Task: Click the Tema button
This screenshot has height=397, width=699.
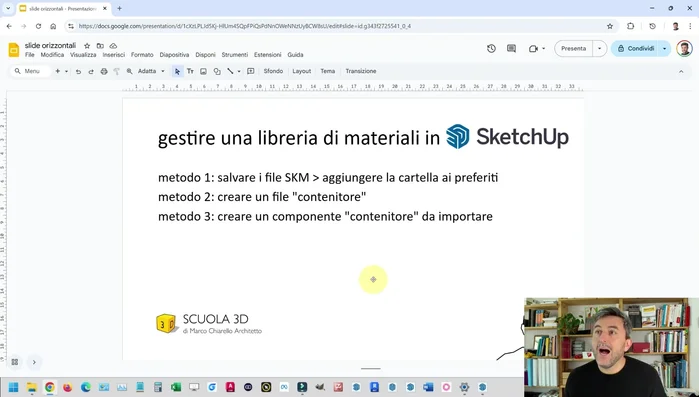Action: pos(327,71)
